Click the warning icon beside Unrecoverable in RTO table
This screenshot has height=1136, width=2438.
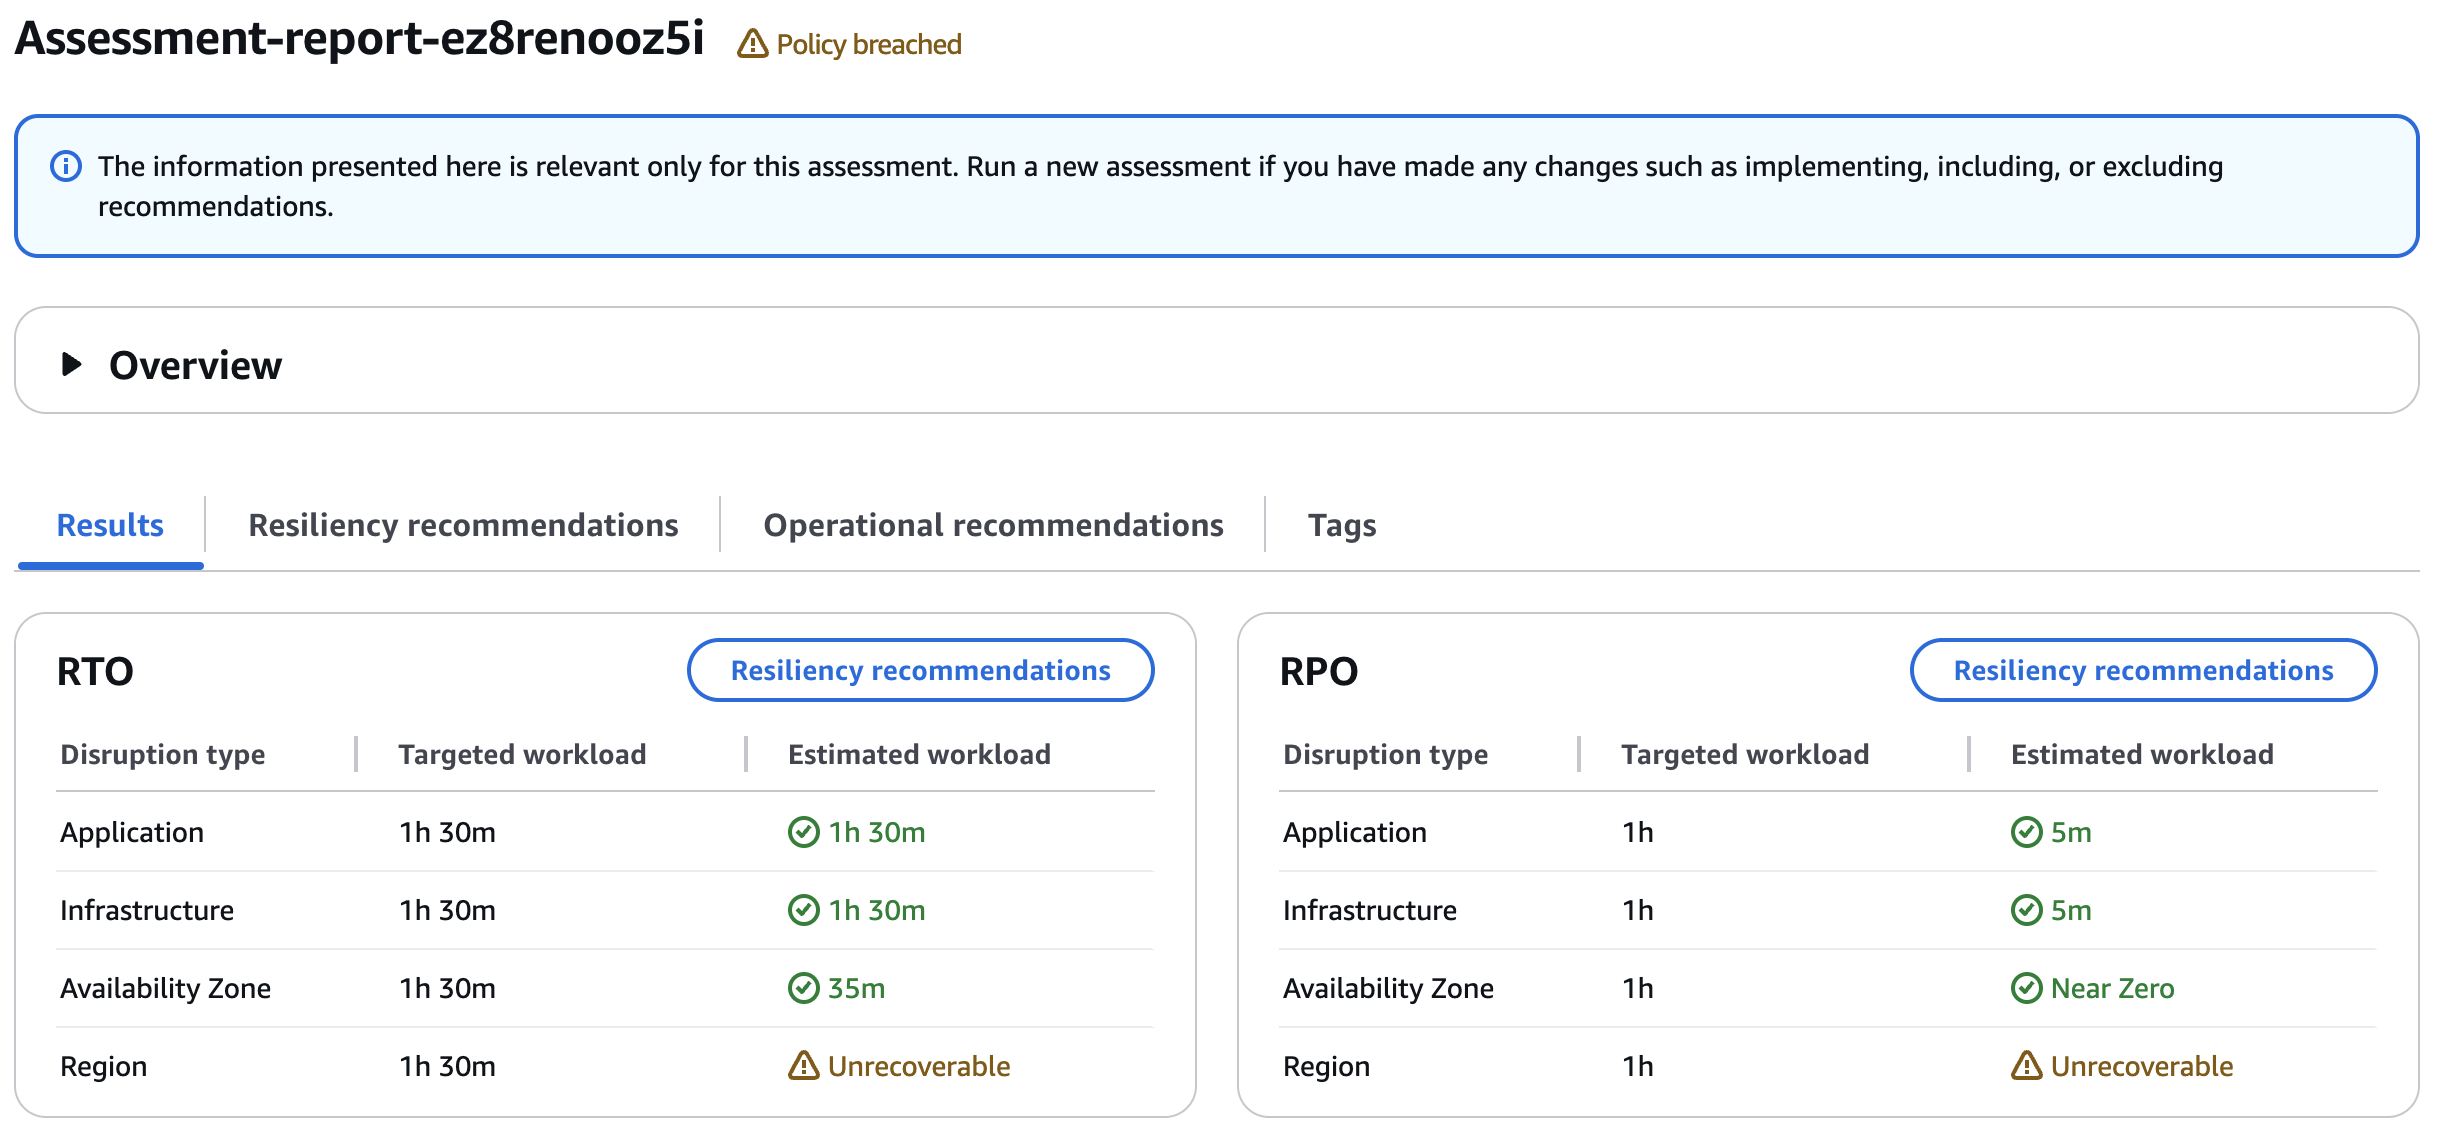coord(803,1066)
